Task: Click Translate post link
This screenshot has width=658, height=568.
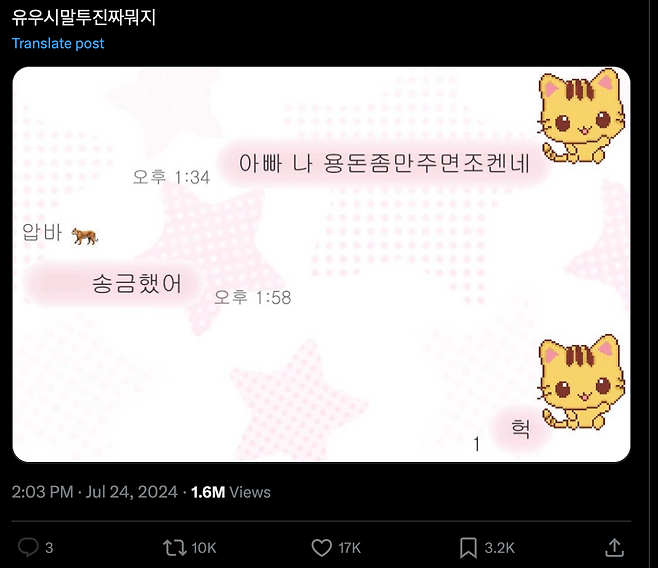Action: click(x=58, y=43)
